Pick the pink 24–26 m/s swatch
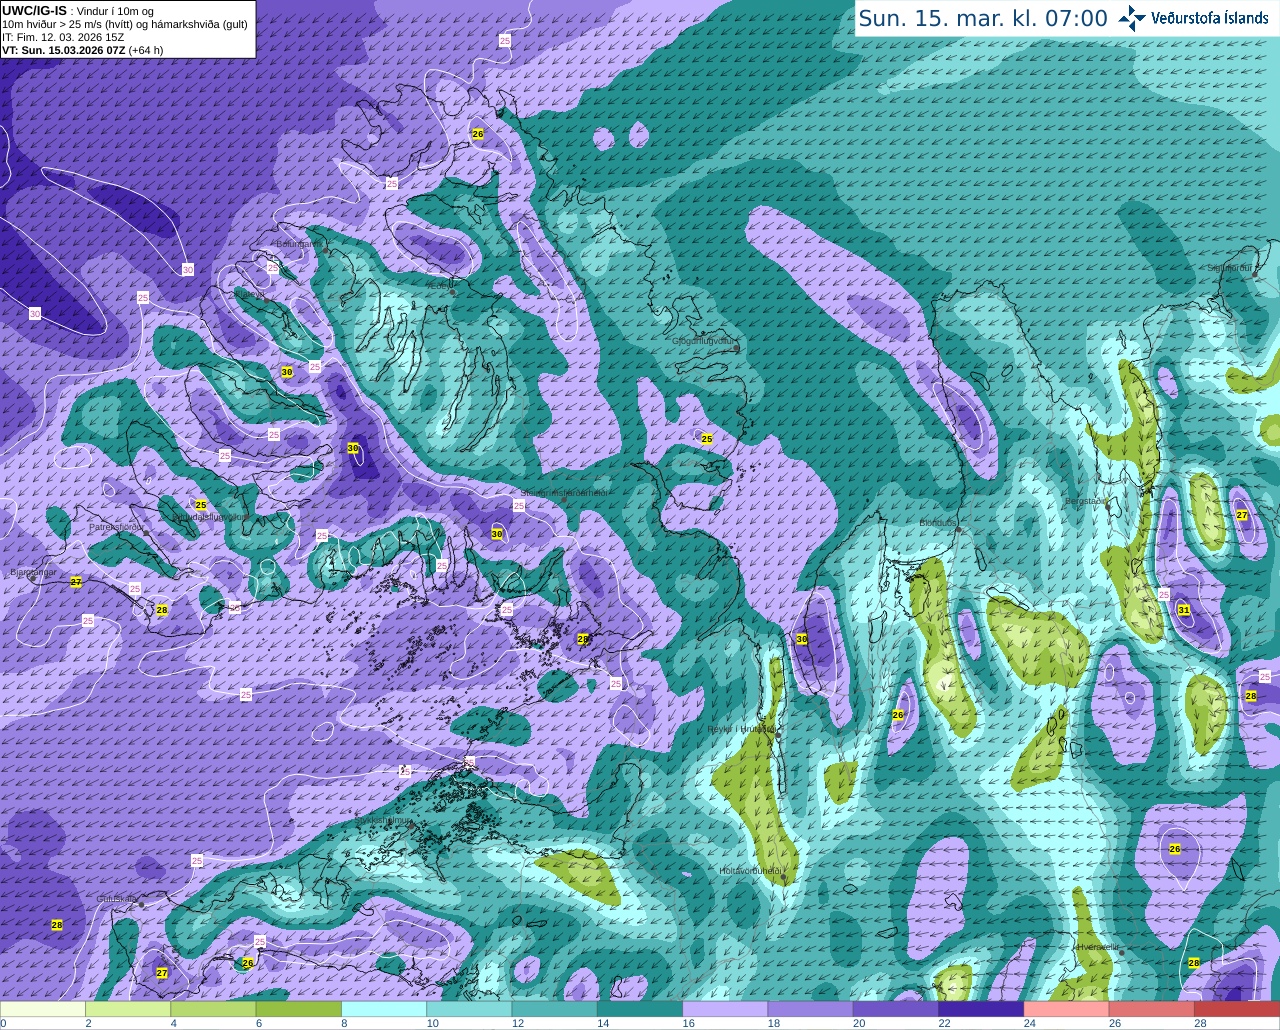The height and width of the screenshot is (1030, 1280). tap(1066, 1009)
